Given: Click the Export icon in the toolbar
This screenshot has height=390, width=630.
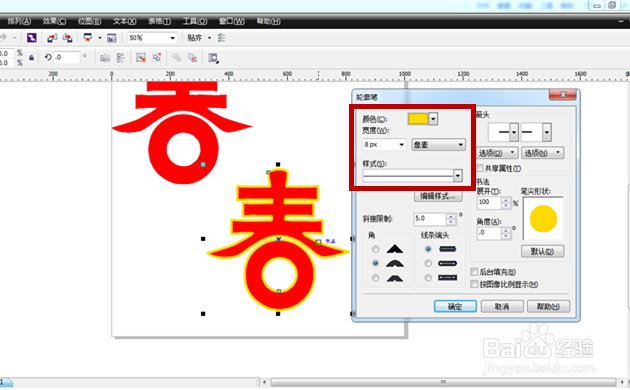Looking at the screenshot, I should pos(68,38).
